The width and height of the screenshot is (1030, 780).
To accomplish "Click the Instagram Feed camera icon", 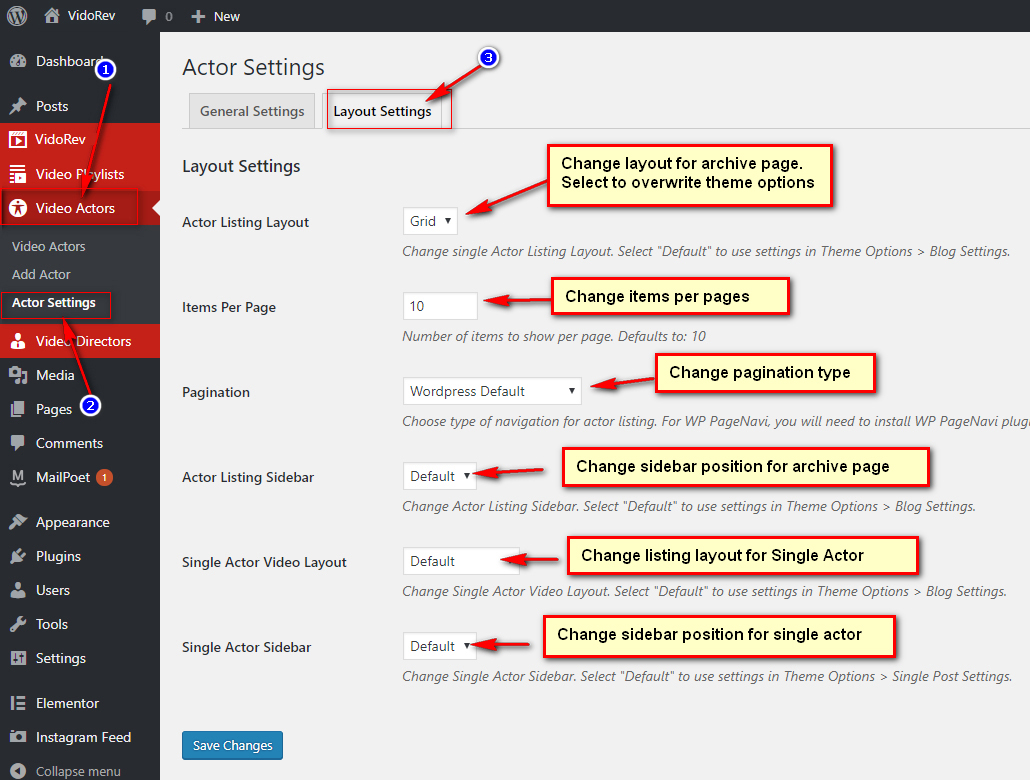I will tap(18, 737).
